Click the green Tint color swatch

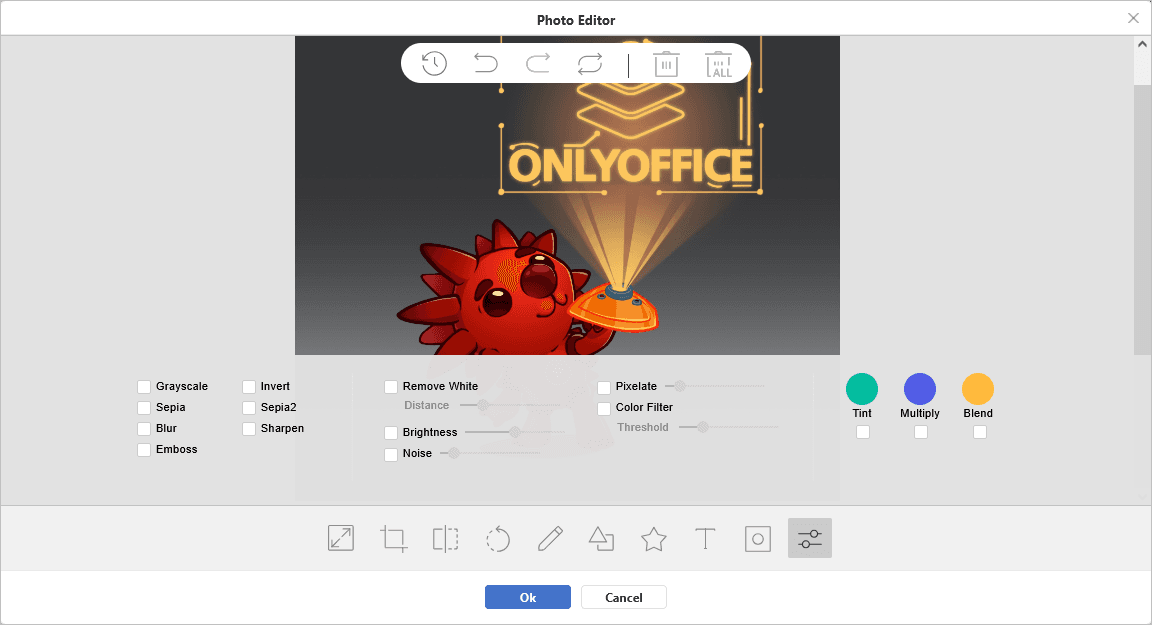tap(861, 387)
